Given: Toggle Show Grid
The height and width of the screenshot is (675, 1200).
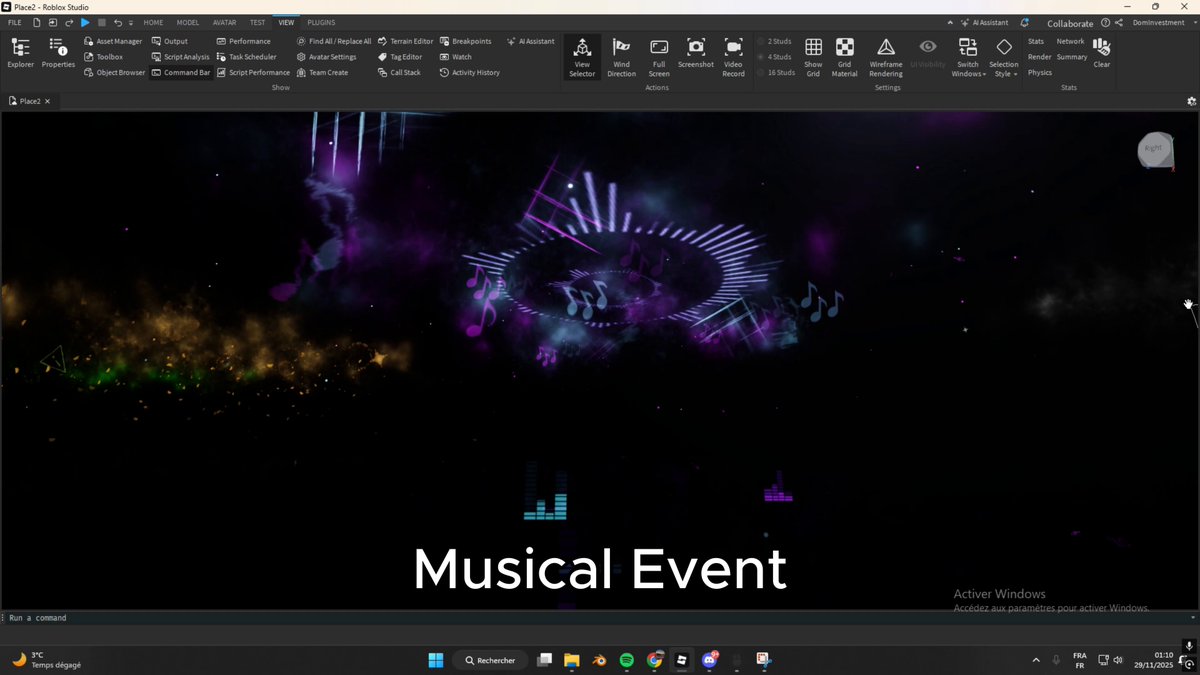Looking at the screenshot, I should coord(813,58).
